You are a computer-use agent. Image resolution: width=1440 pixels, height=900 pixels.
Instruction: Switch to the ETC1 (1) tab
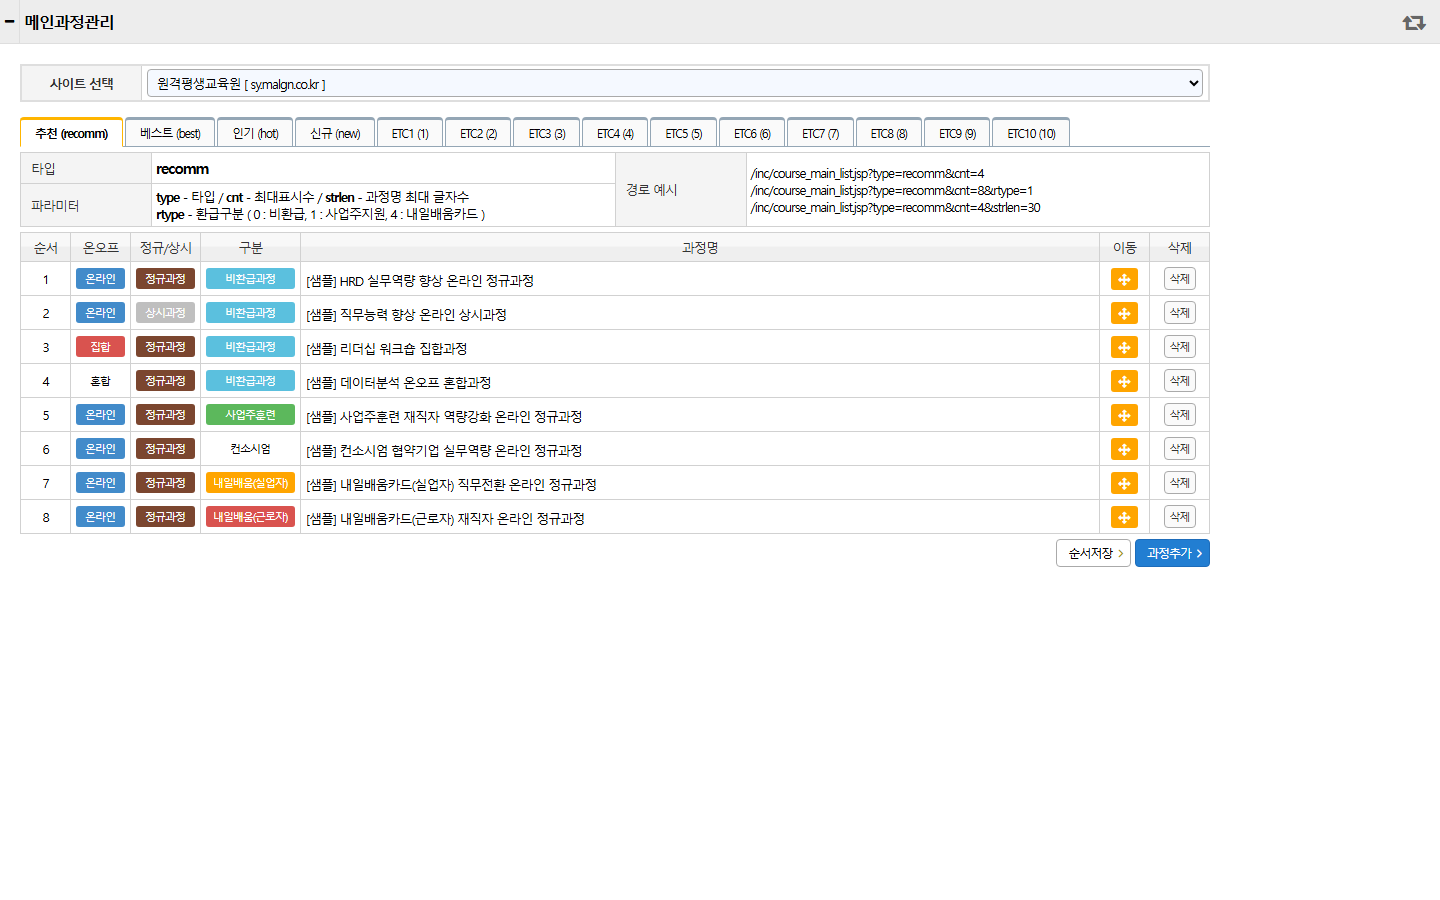[x=410, y=133]
